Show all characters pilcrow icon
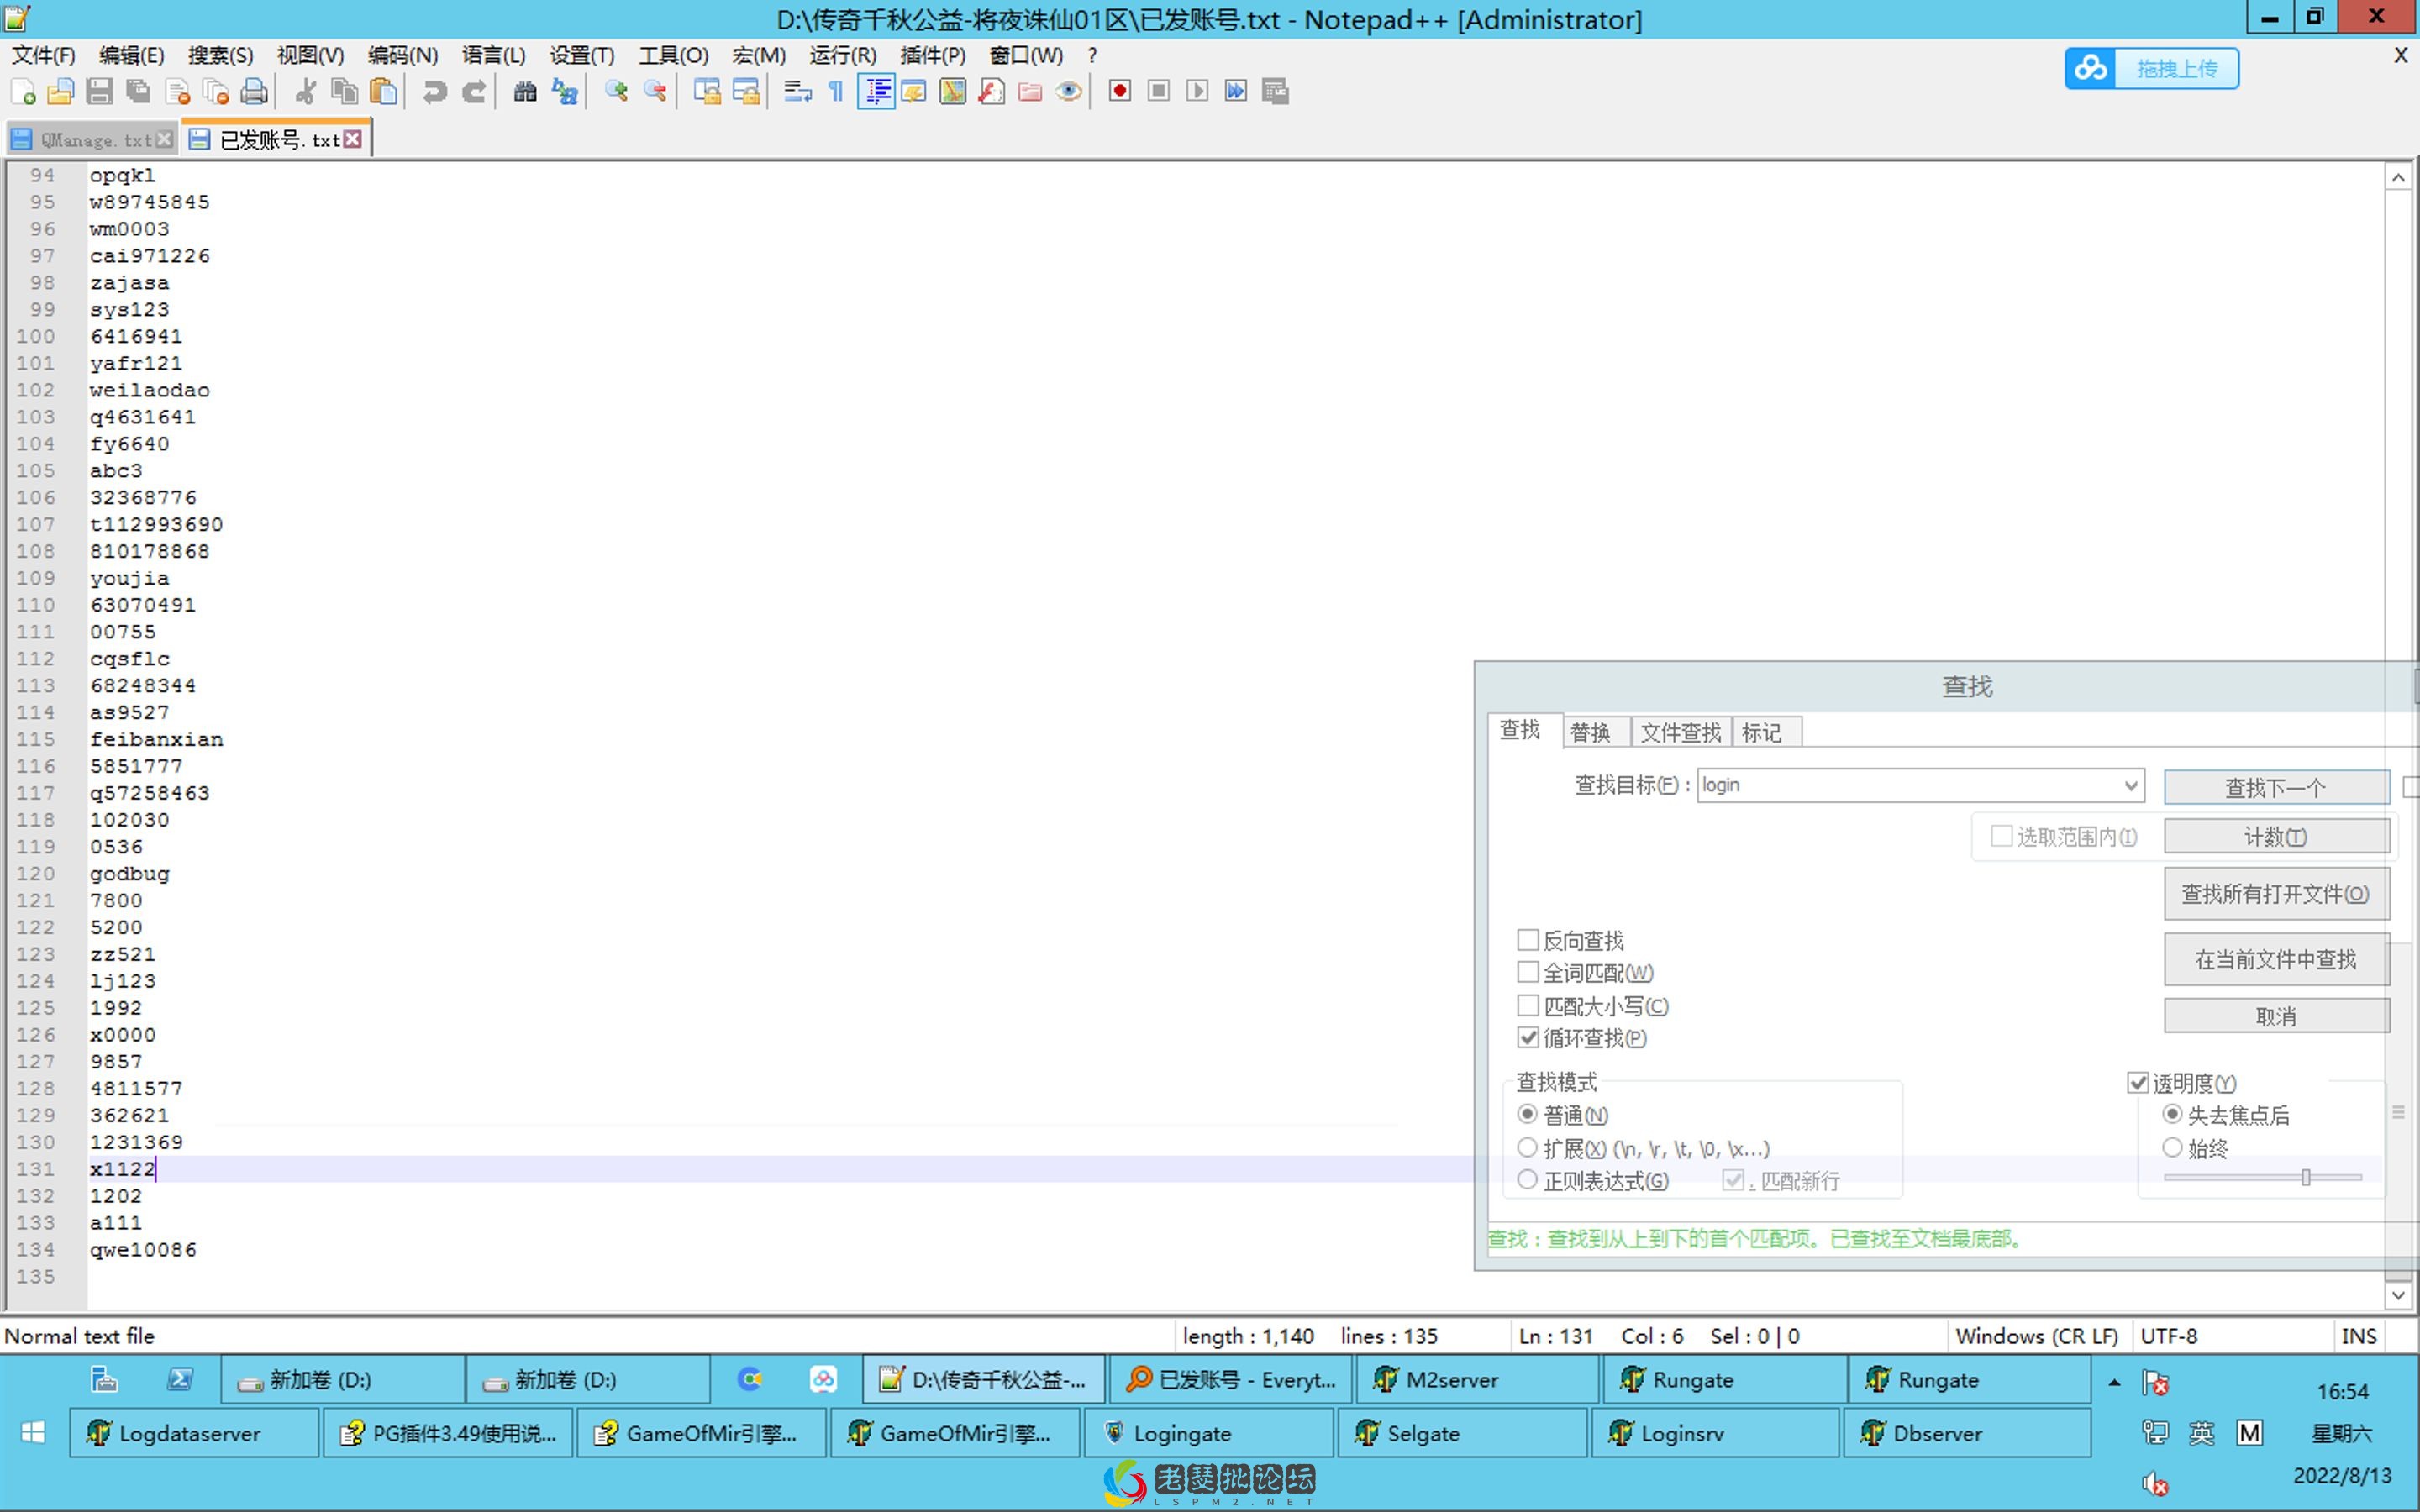The image size is (2420, 1512). (836, 92)
